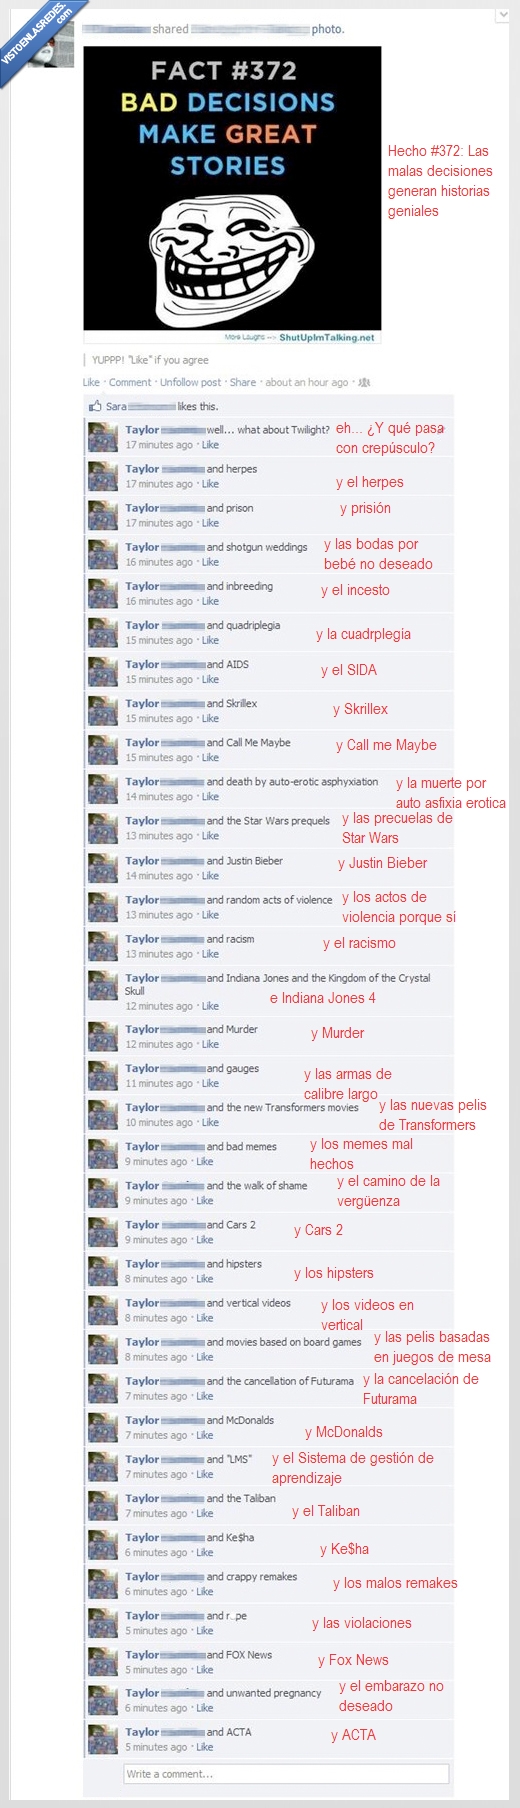Viewport: 520px width, 1808px height.
Task: Click in the 'Write a comment...' field
Action: point(286,1774)
